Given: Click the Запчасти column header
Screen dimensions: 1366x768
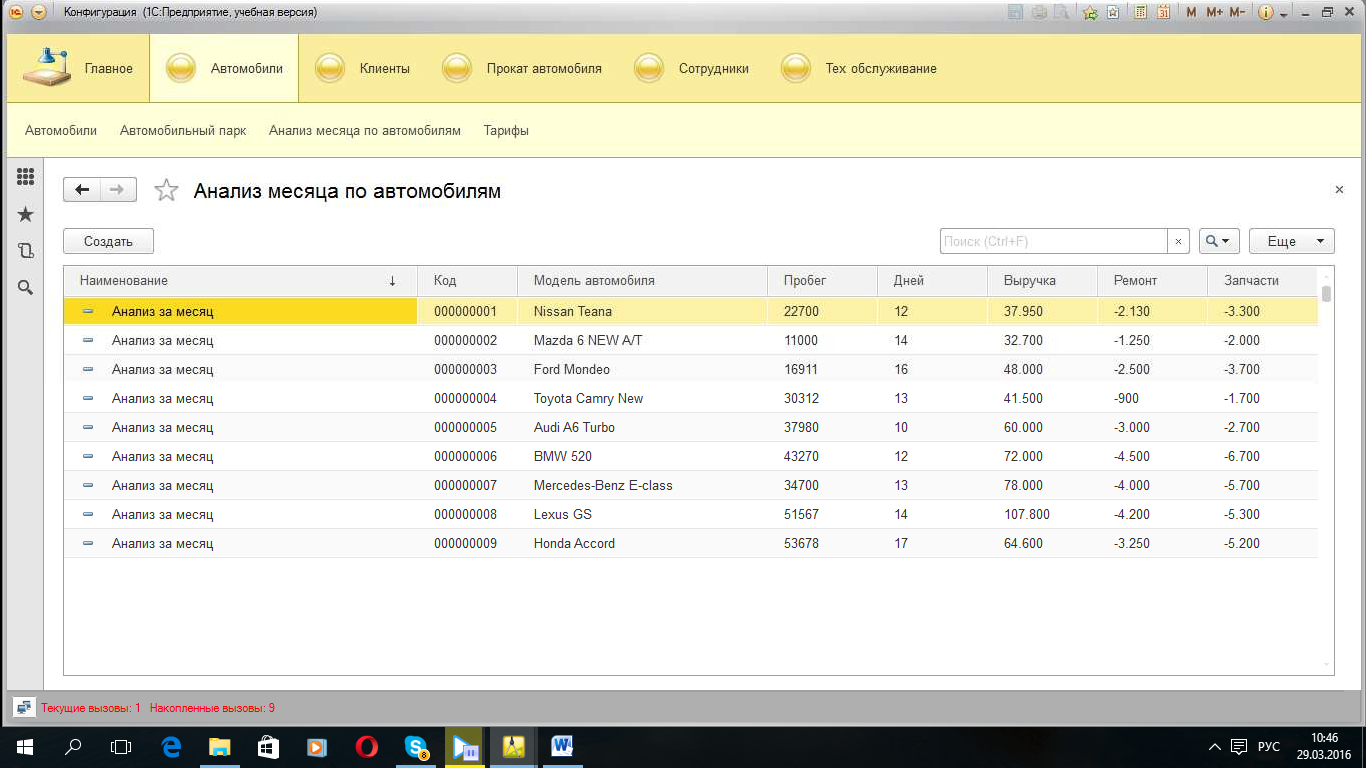Looking at the screenshot, I should click(x=1262, y=280).
